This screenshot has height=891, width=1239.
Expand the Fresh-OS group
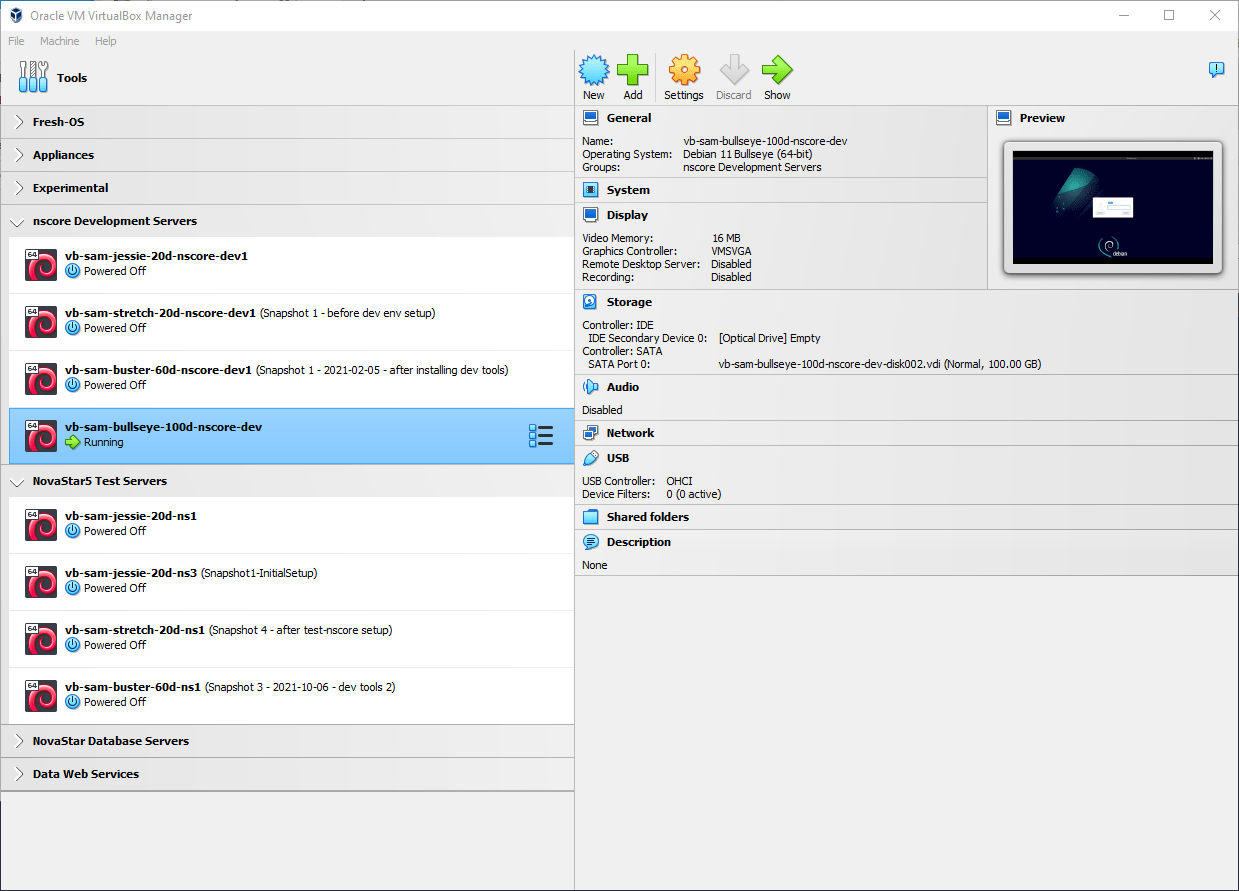[x=17, y=121]
